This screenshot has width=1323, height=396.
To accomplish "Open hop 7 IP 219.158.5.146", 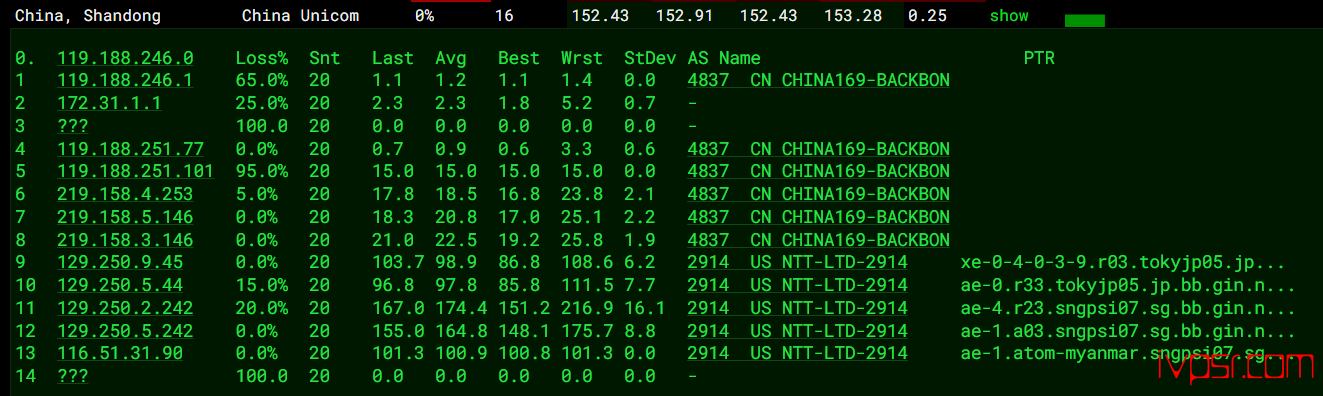I will (x=126, y=217).
